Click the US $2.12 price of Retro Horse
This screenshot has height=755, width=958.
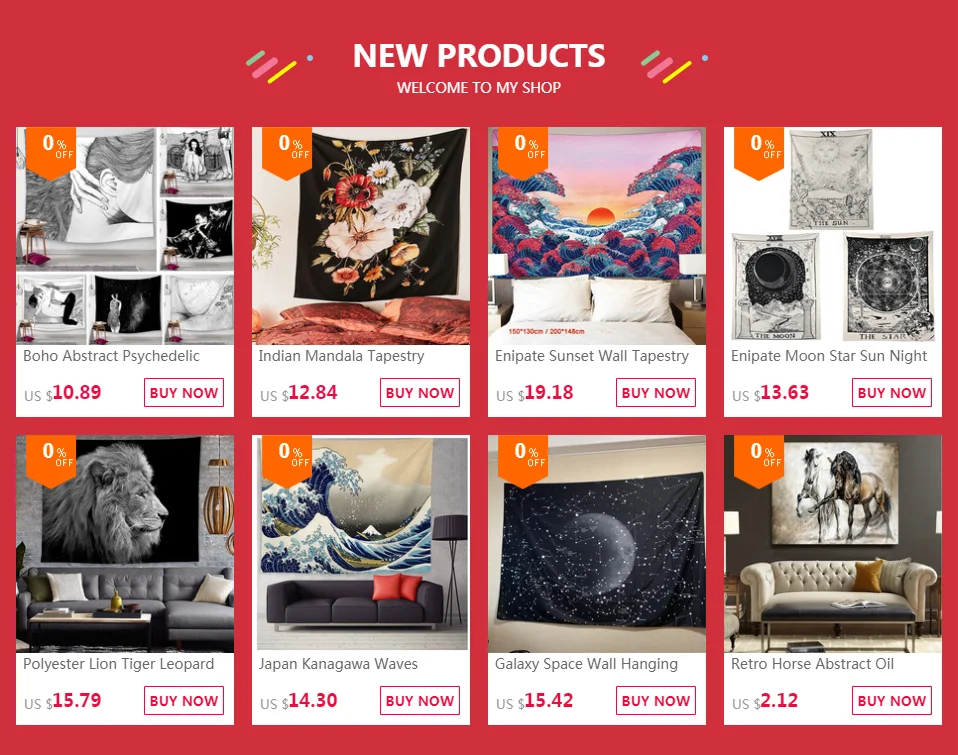pos(765,701)
